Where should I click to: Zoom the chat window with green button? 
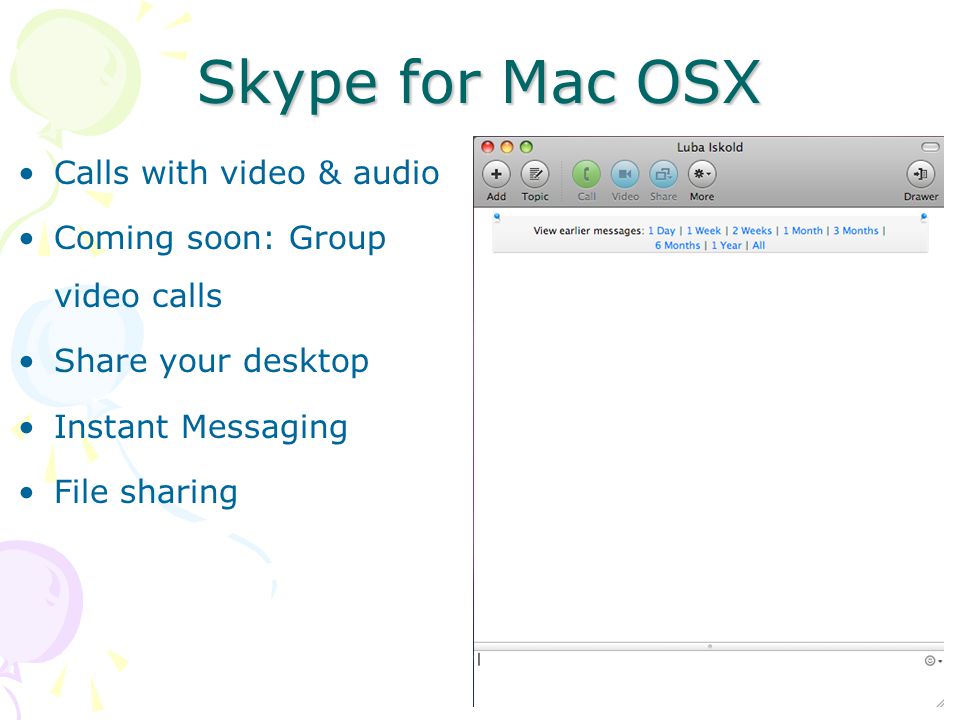[526, 147]
